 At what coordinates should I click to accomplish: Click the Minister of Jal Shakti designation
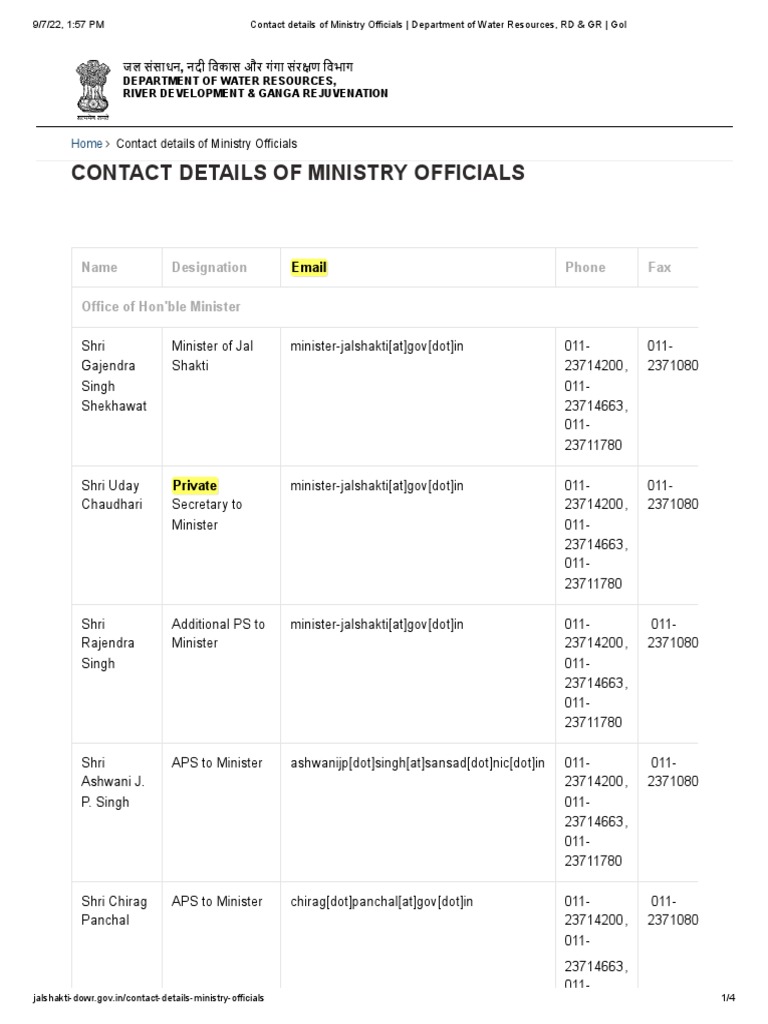[212, 356]
